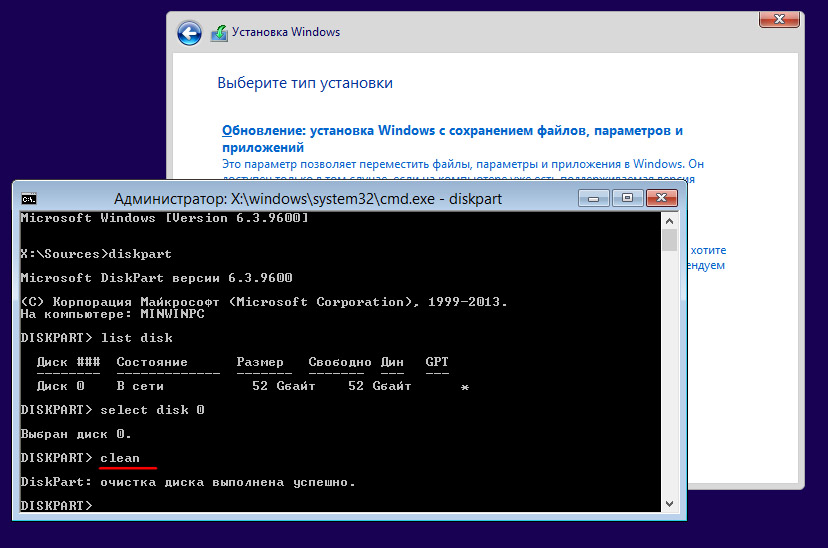Click the console scrollbar thumb
Screen dimensions: 828x548
pyautogui.click(x=670, y=240)
